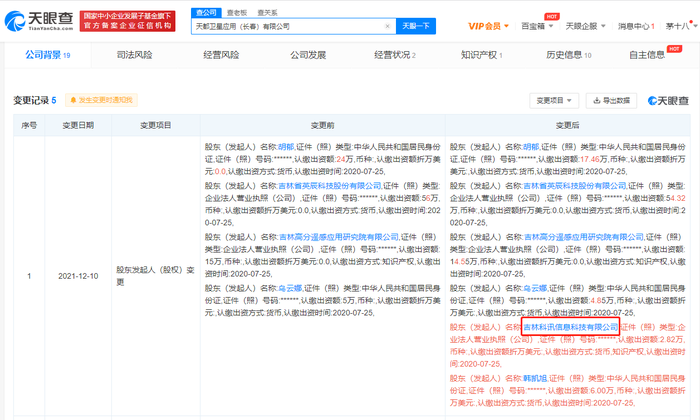Click the Tianyancha watermark logo beside export
Image resolution: width=700 pixels, height=420 pixels.
(668, 101)
